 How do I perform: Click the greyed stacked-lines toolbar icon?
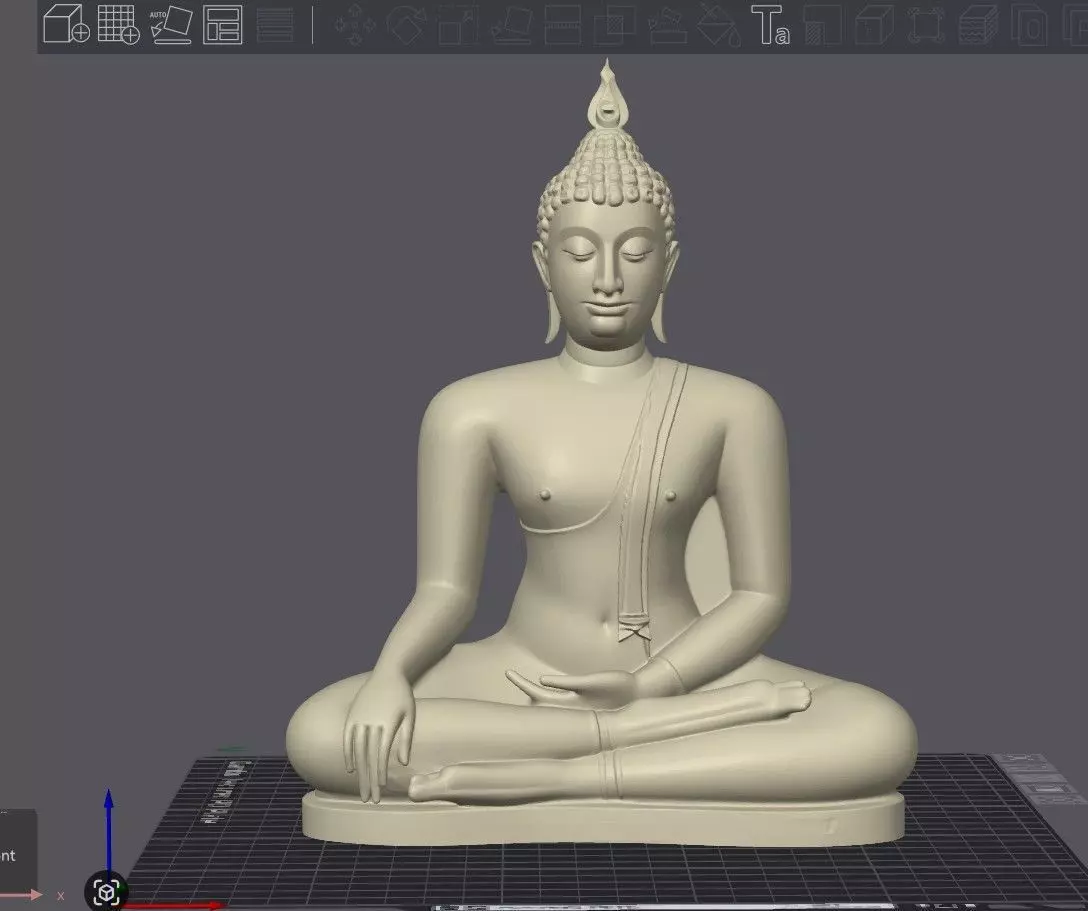pos(275,25)
